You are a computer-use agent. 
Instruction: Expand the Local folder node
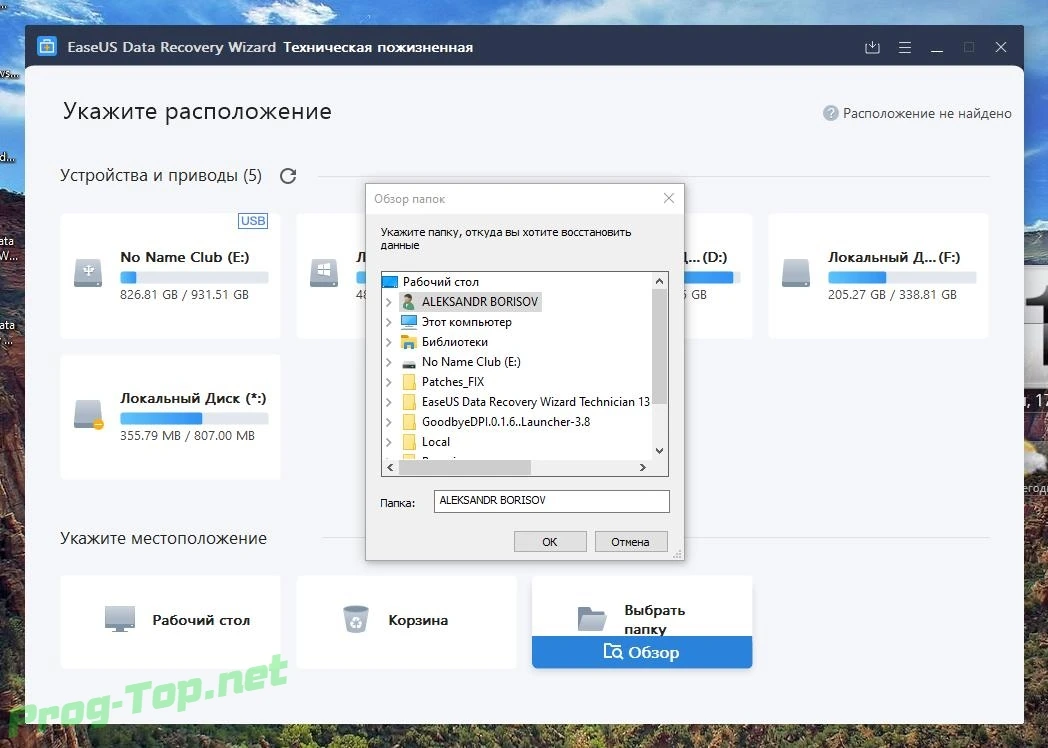pos(389,442)
